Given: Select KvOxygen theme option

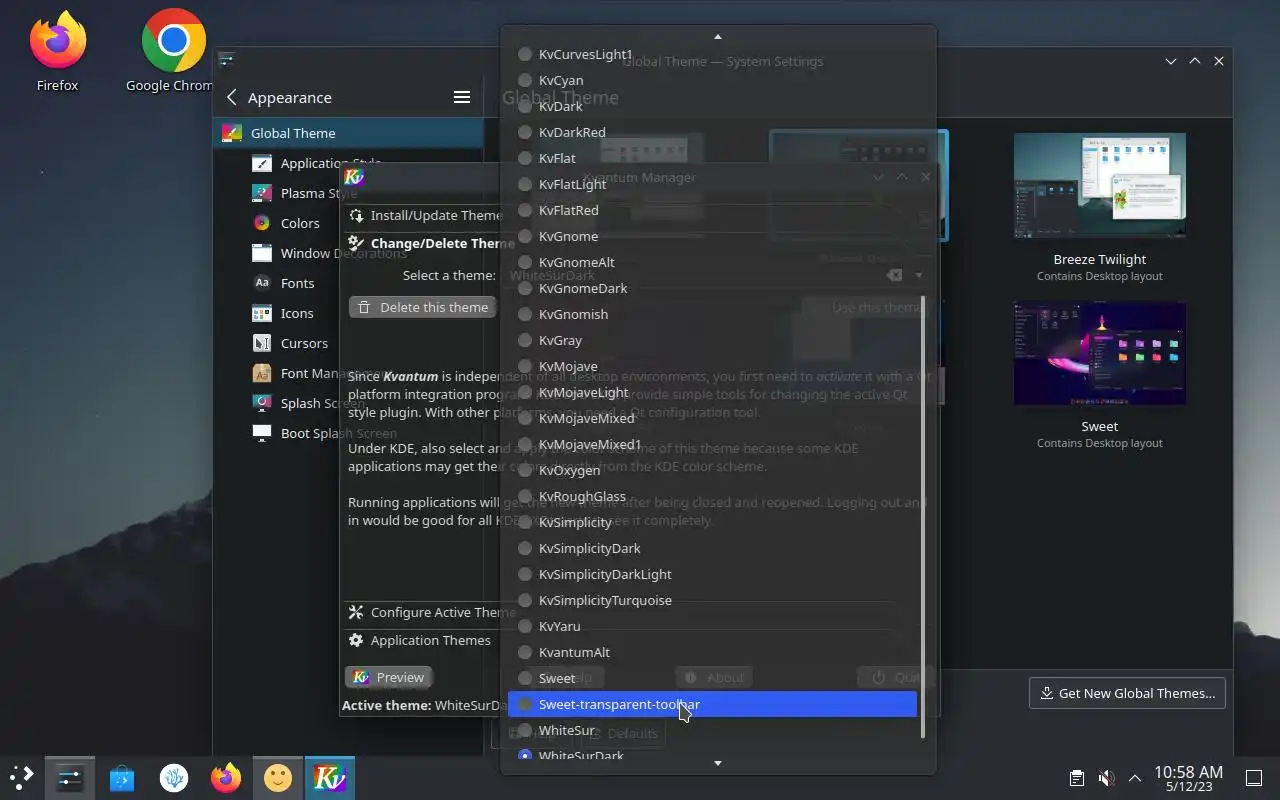Looking at the screenshot, I should pos(712,470).
